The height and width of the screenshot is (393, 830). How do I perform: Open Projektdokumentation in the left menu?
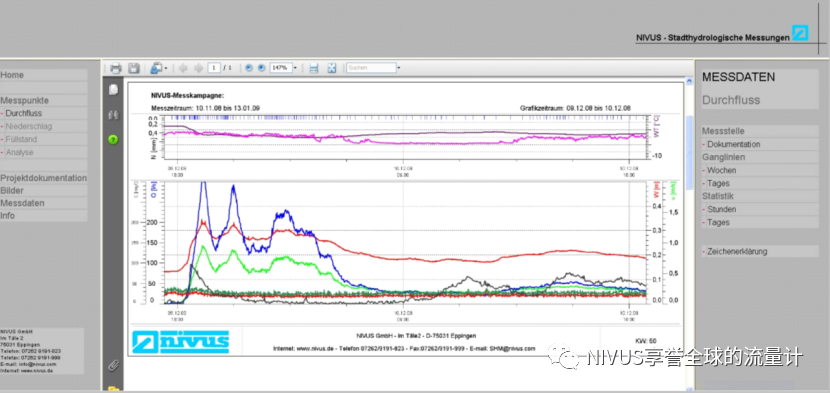click(43, 178)
